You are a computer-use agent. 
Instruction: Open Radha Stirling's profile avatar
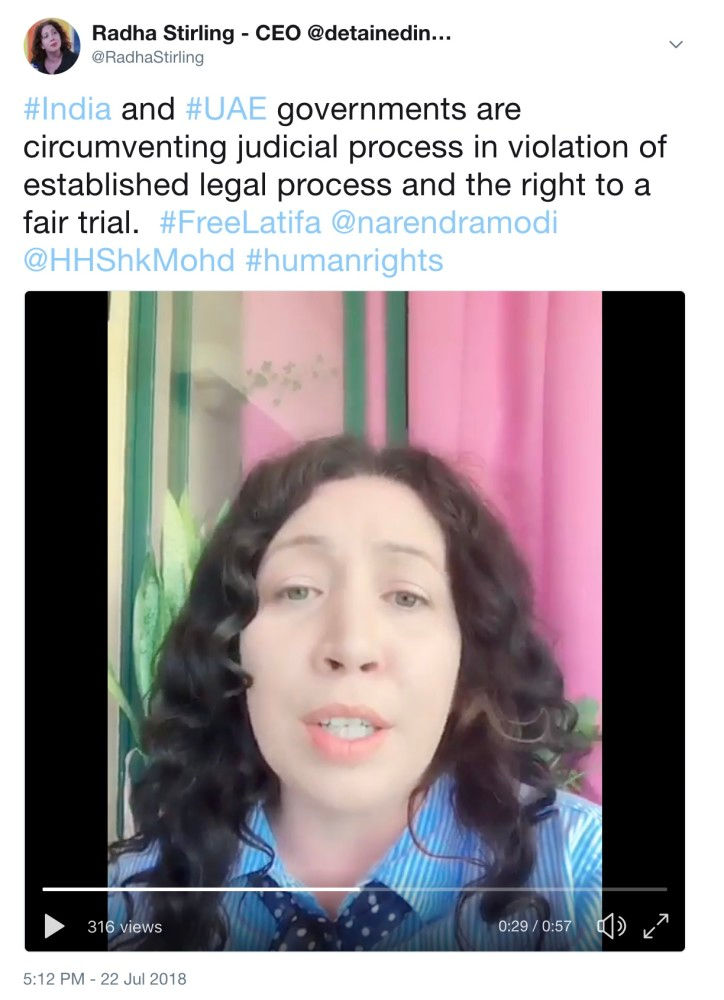(52, 46)
